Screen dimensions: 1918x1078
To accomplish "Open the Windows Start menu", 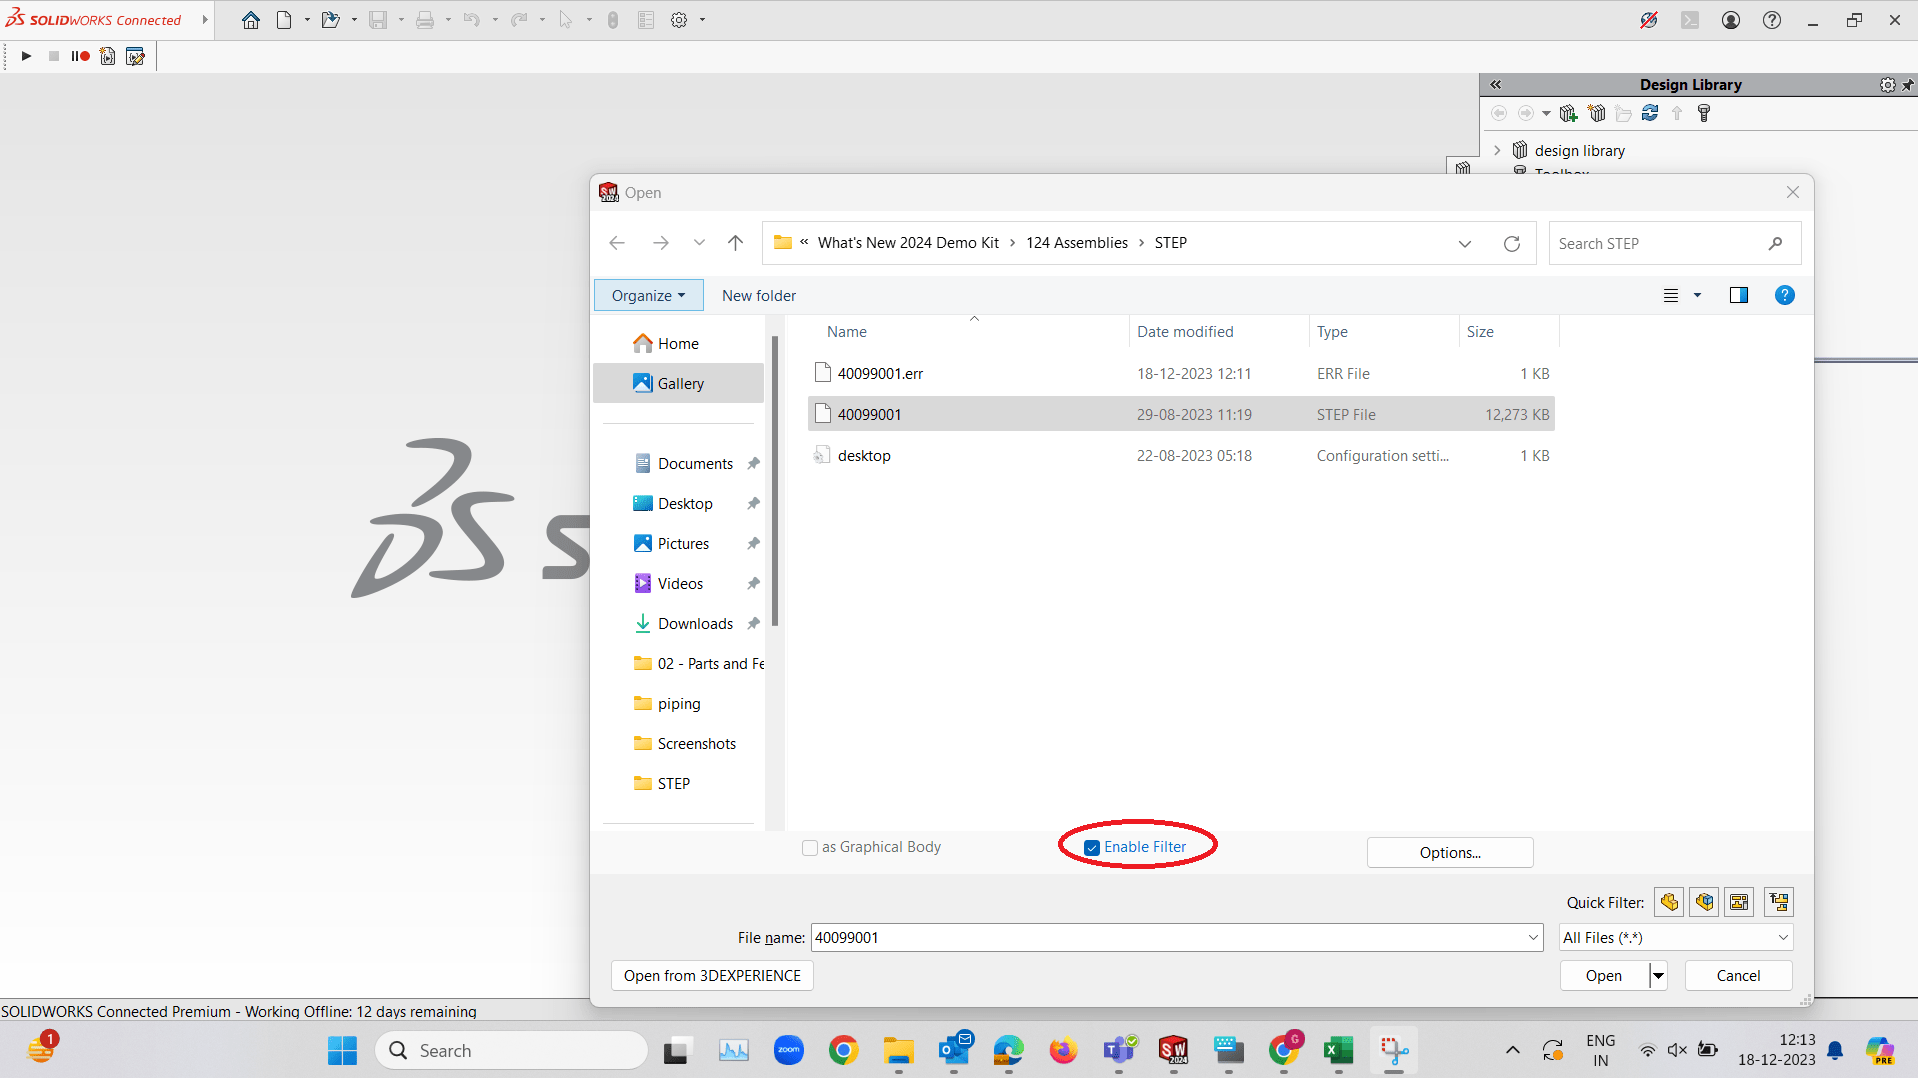I will pyautogui.click(x=342, y=1051).
